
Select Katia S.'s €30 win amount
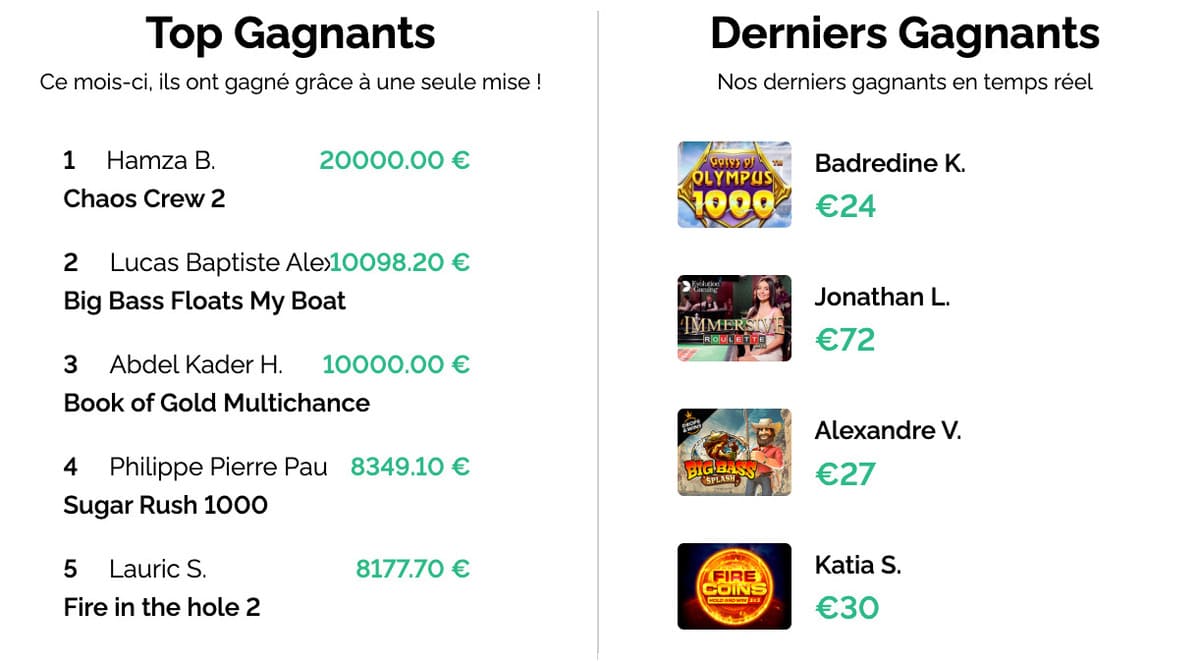(x=847, y=608)
